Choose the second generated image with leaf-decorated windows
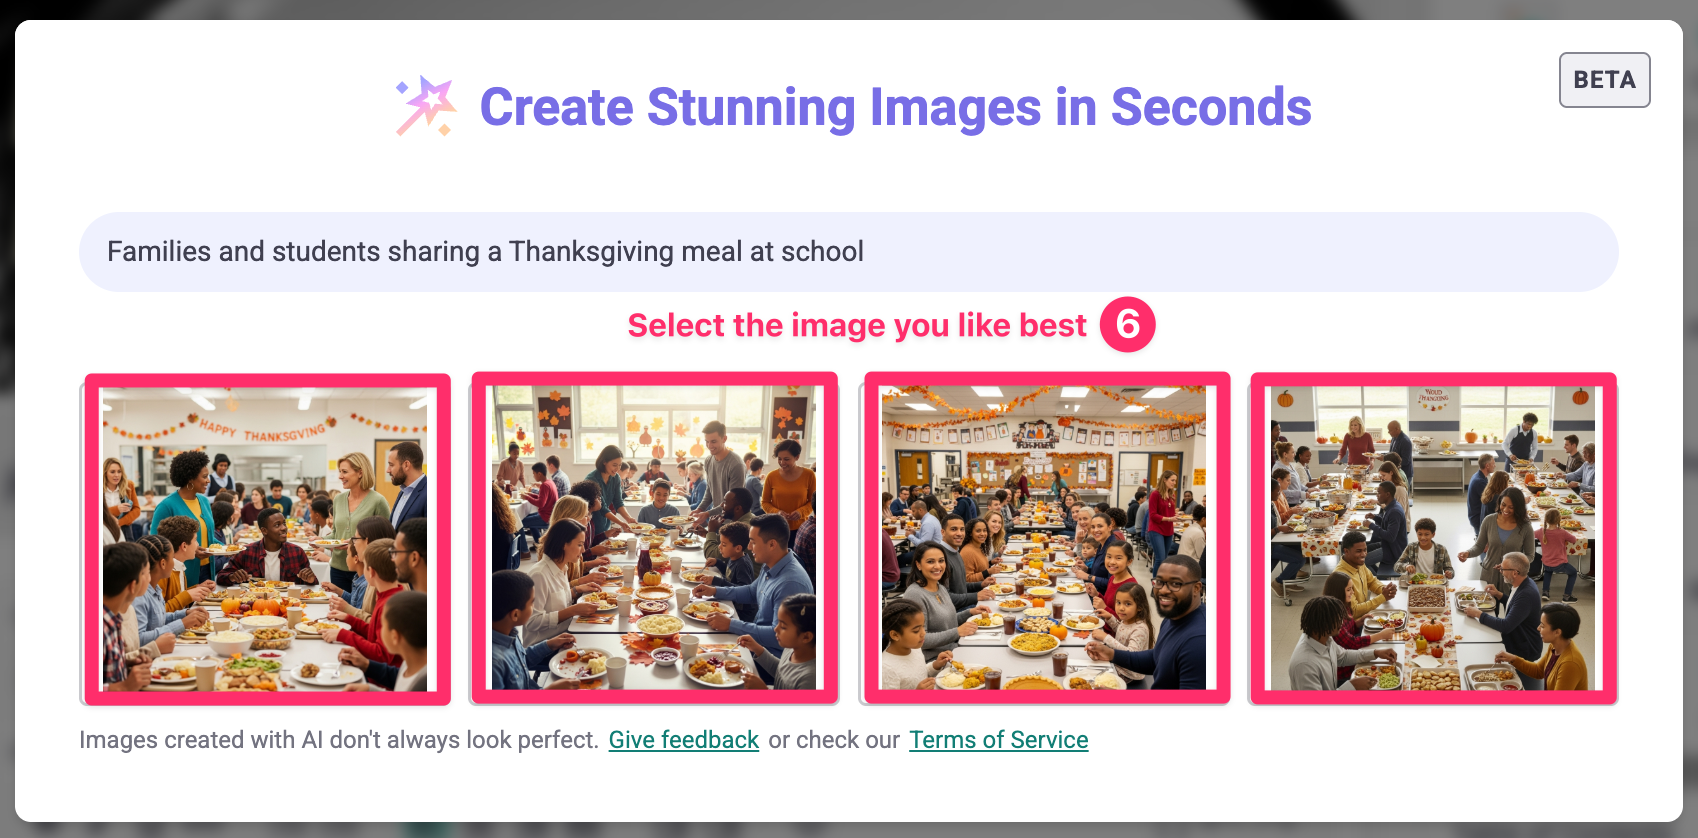This screenshot has height=838, width=1698. click(654, 539)
